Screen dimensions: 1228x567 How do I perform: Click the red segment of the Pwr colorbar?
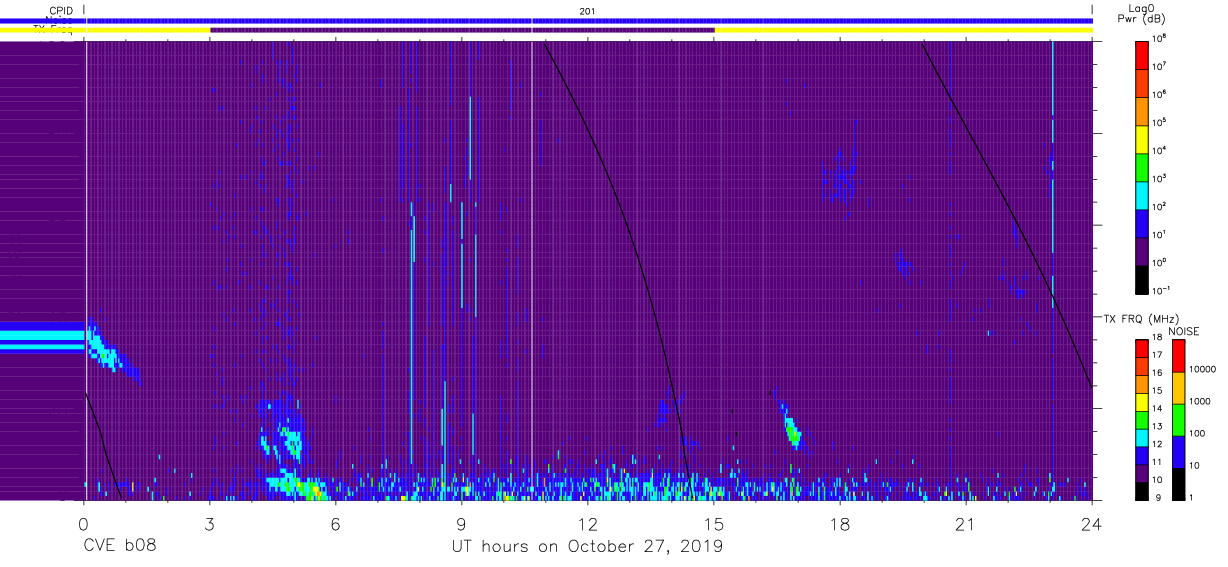point(1141,54)
